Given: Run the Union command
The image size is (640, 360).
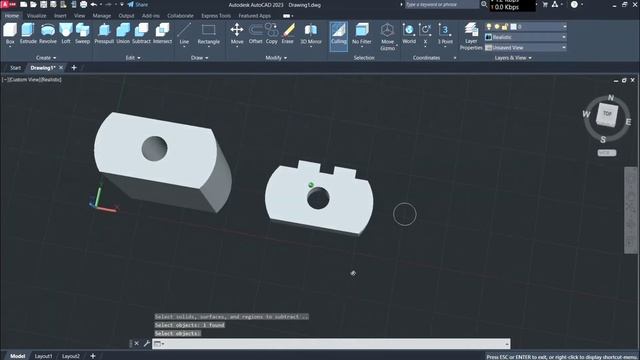Looking at the screenshot, I should tap(123, 33).
